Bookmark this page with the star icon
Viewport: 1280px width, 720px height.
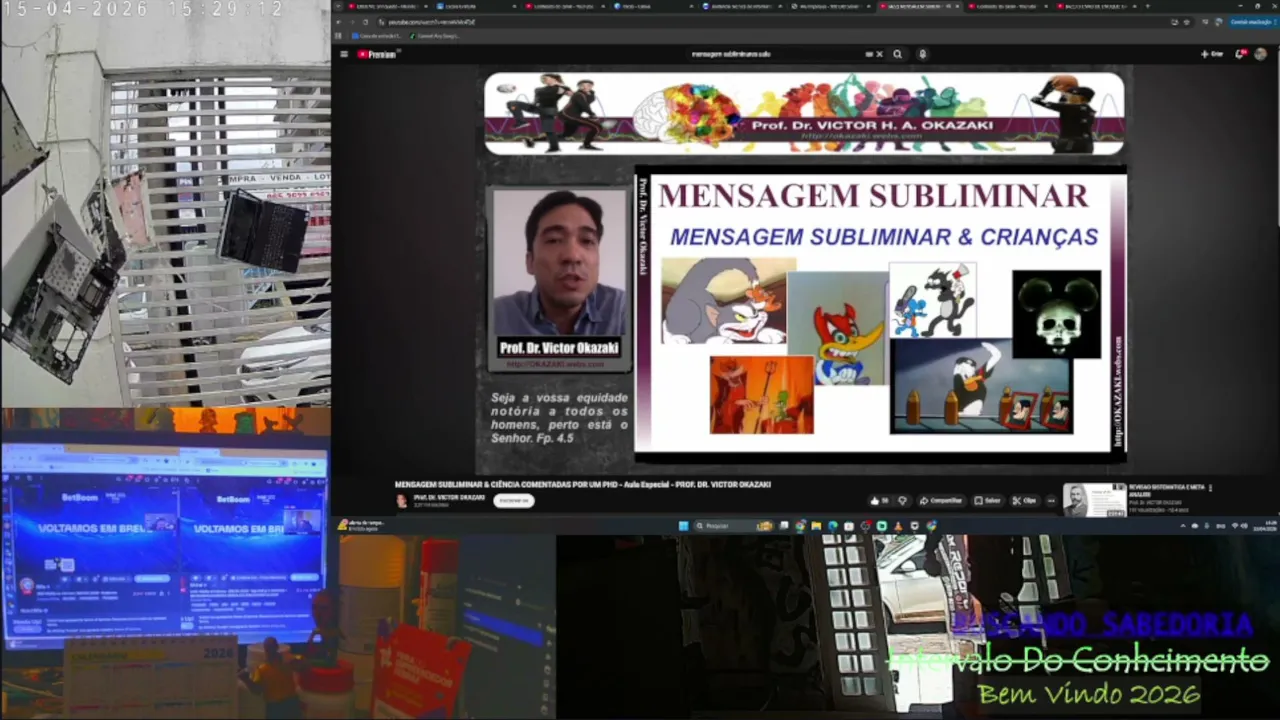[x=1187, y=21]
